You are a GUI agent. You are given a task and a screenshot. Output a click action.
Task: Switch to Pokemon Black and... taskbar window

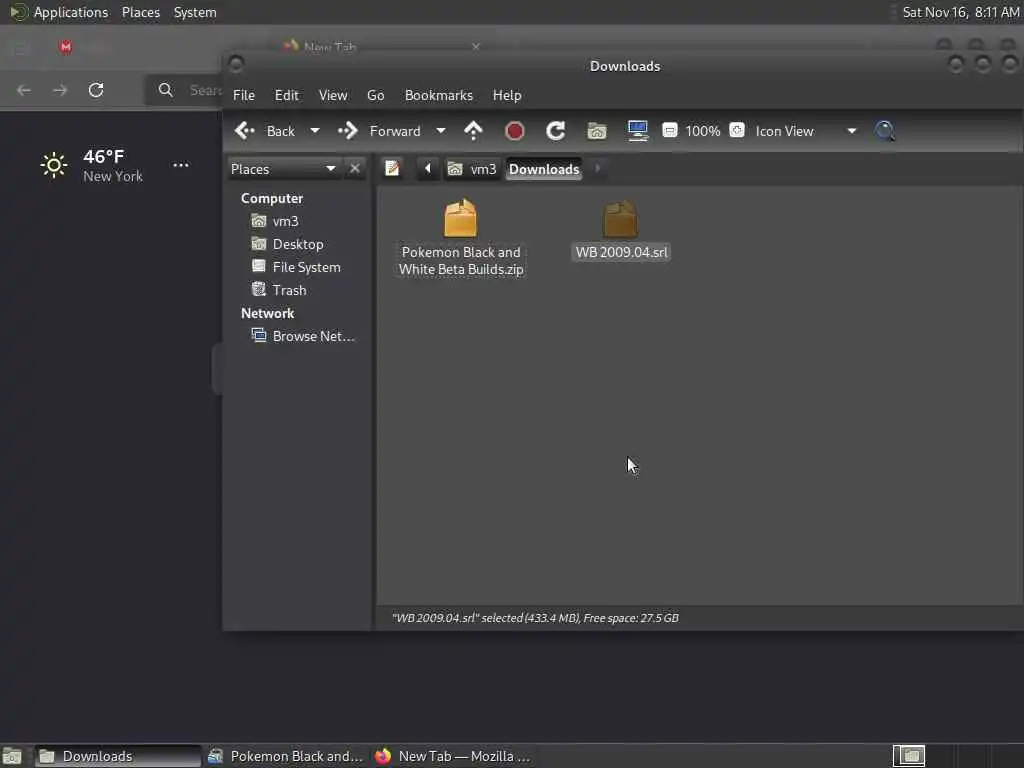point(285,756)
